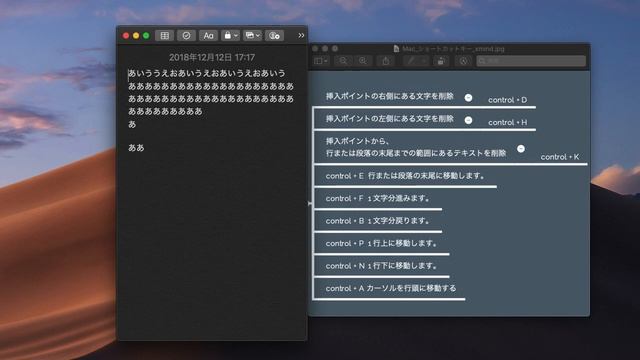This screenshot has height=360, width=640.
Task: Add a checklist in Notes toolbar
Action: pyautogui.click(x=186, y=36)
